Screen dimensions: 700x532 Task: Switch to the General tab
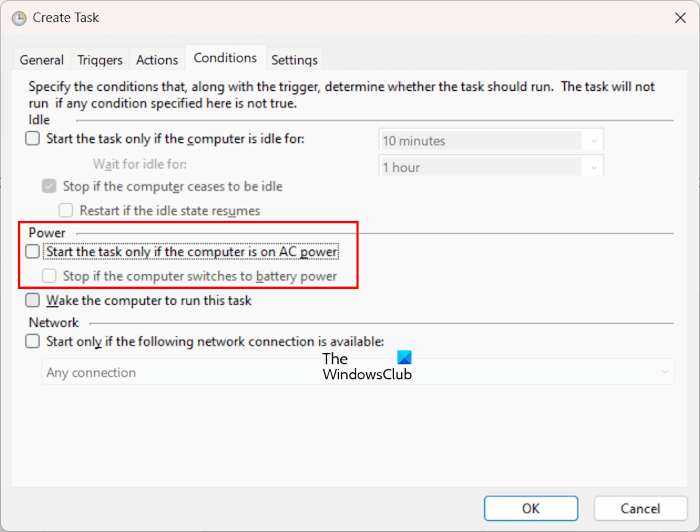tap(42, 60)
